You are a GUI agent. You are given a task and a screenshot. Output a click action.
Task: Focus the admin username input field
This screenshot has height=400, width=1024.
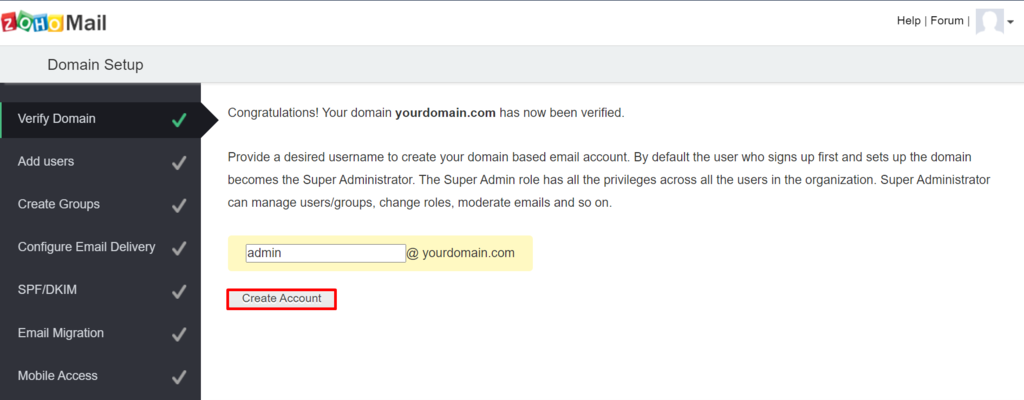325,253
